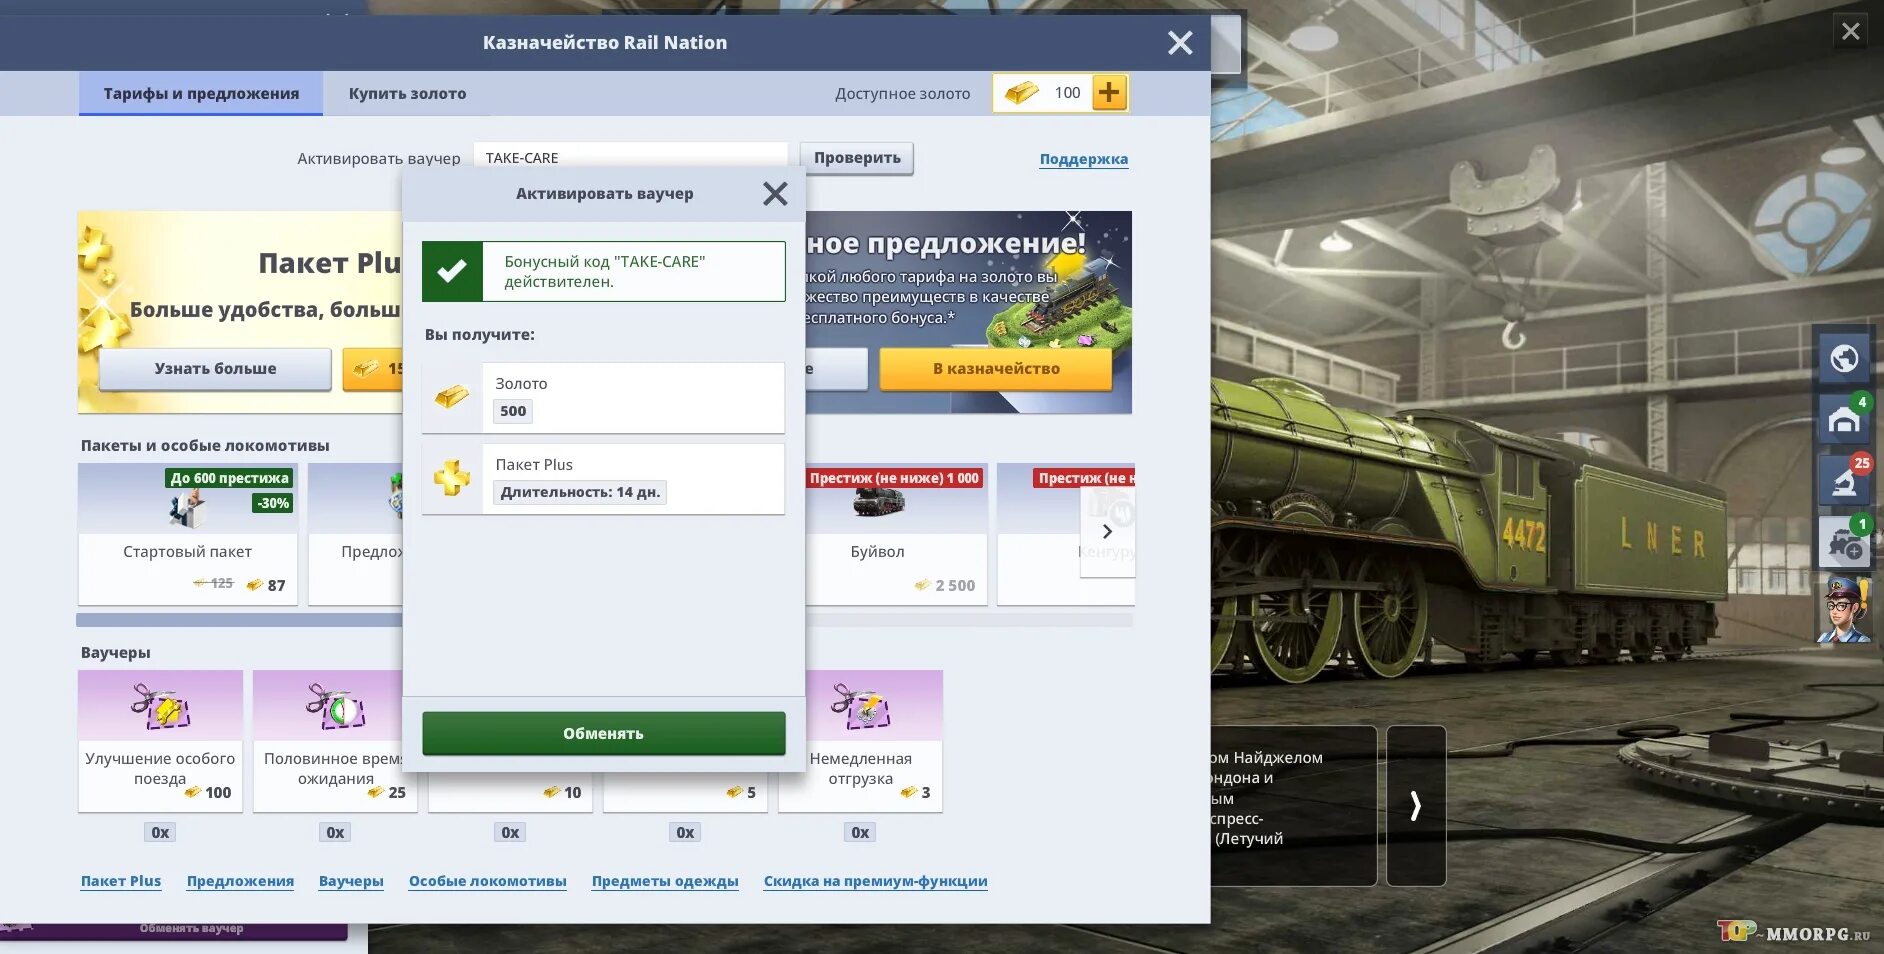Click the scissors voucher icon on Улучшение особого поезда
The width and height of the screenshot is (1884, 954).
coord(160,705)
